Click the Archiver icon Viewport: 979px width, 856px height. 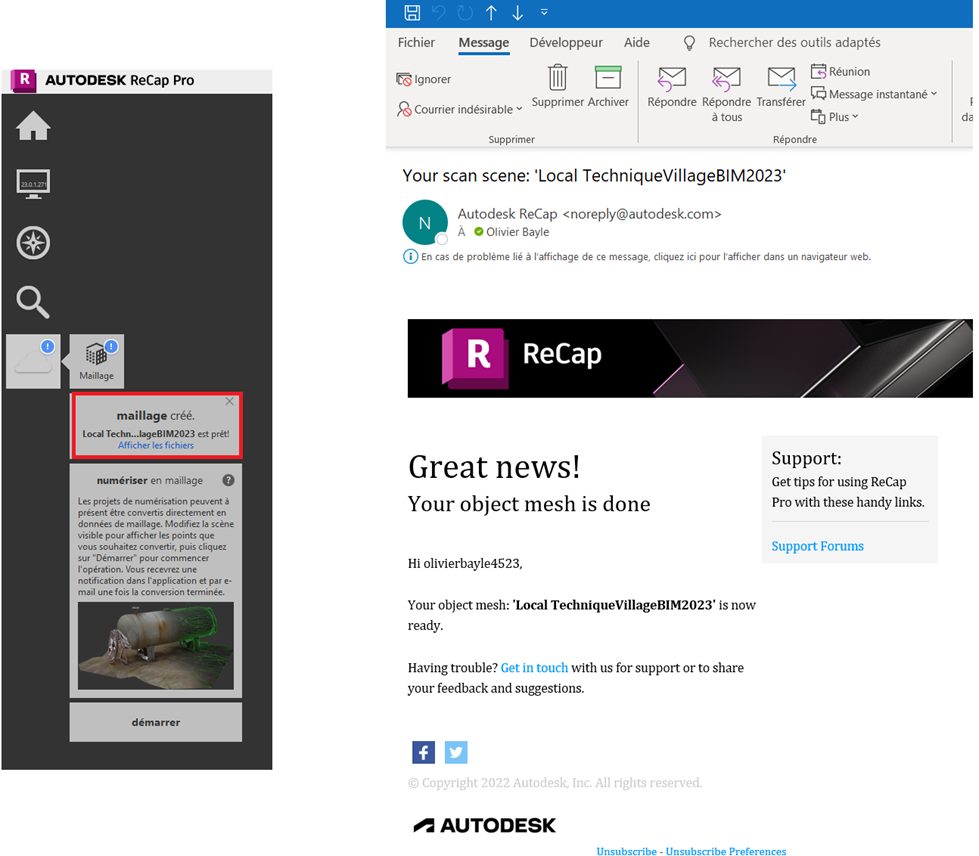pyautogui.click(x=608, y=78)
